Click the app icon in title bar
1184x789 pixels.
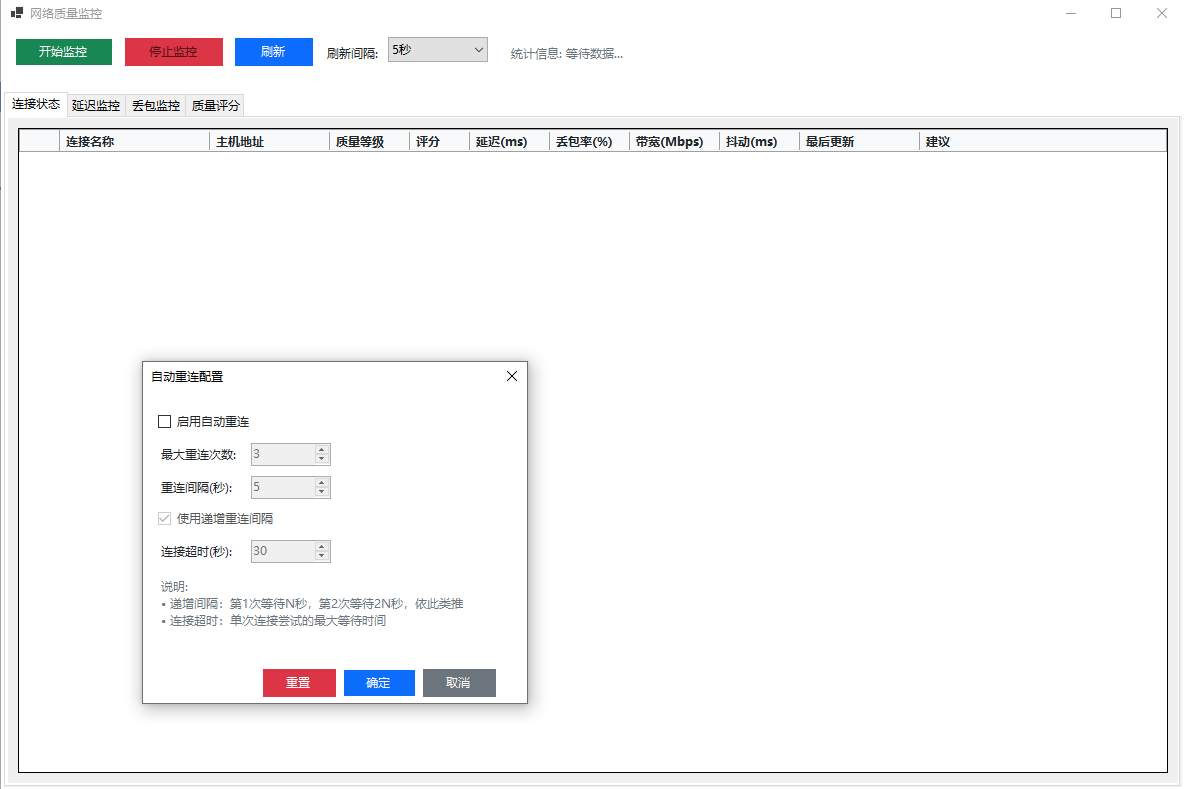point(17,13)
